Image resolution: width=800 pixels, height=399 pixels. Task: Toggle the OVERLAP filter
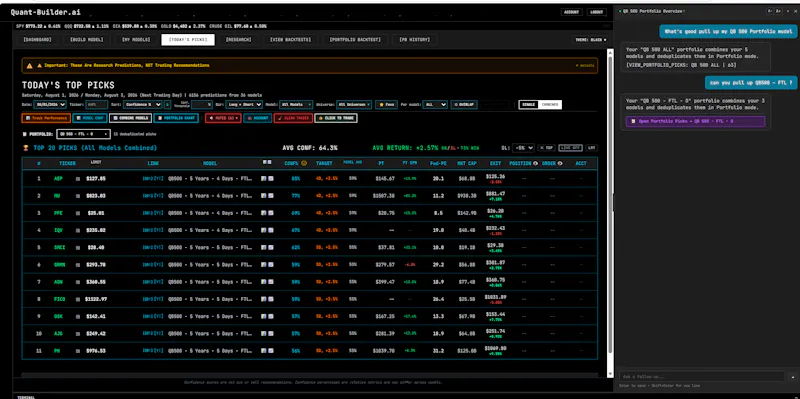coord(464,105)
